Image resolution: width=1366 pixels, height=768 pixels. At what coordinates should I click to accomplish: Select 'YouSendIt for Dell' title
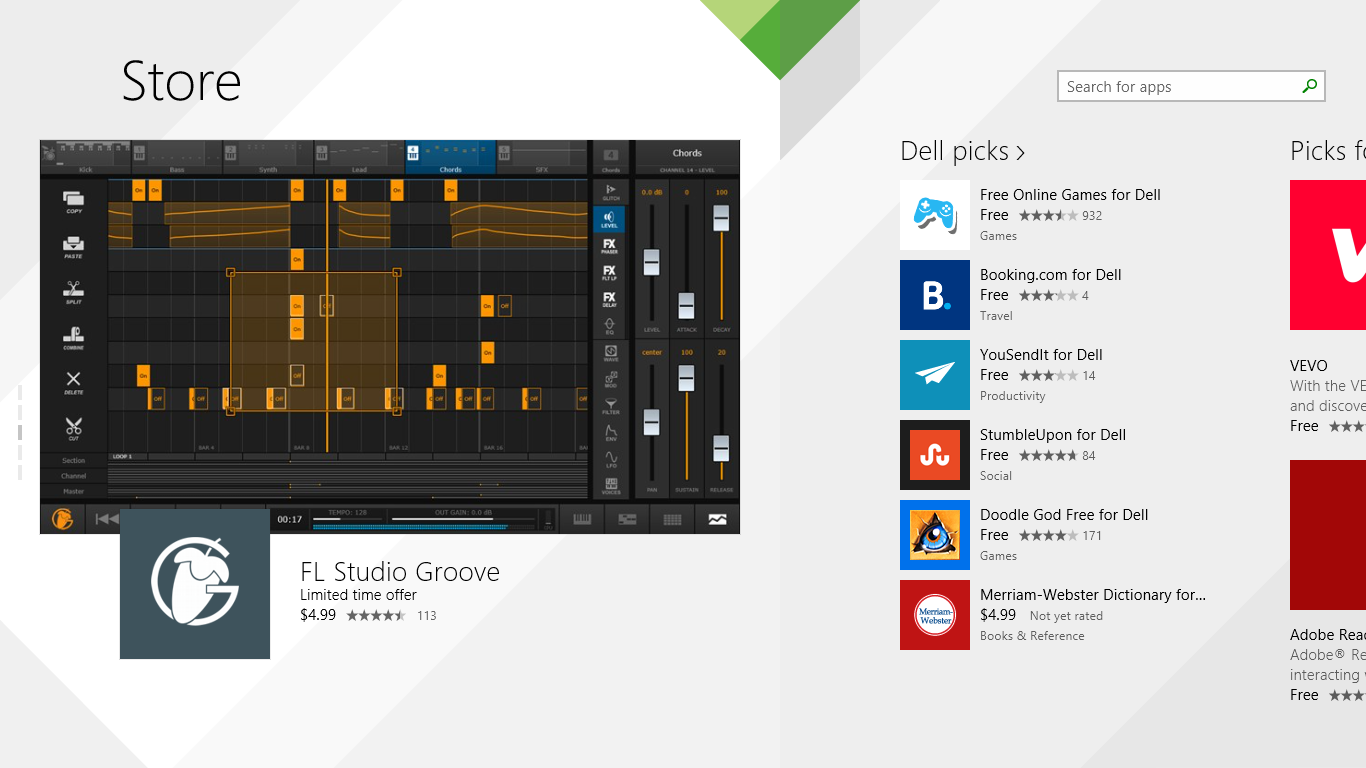1041,355
